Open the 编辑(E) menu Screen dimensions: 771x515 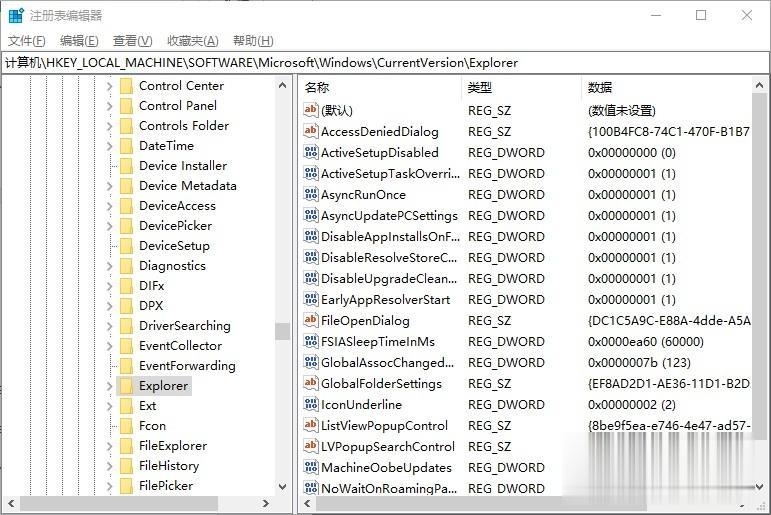pos(79,41)
